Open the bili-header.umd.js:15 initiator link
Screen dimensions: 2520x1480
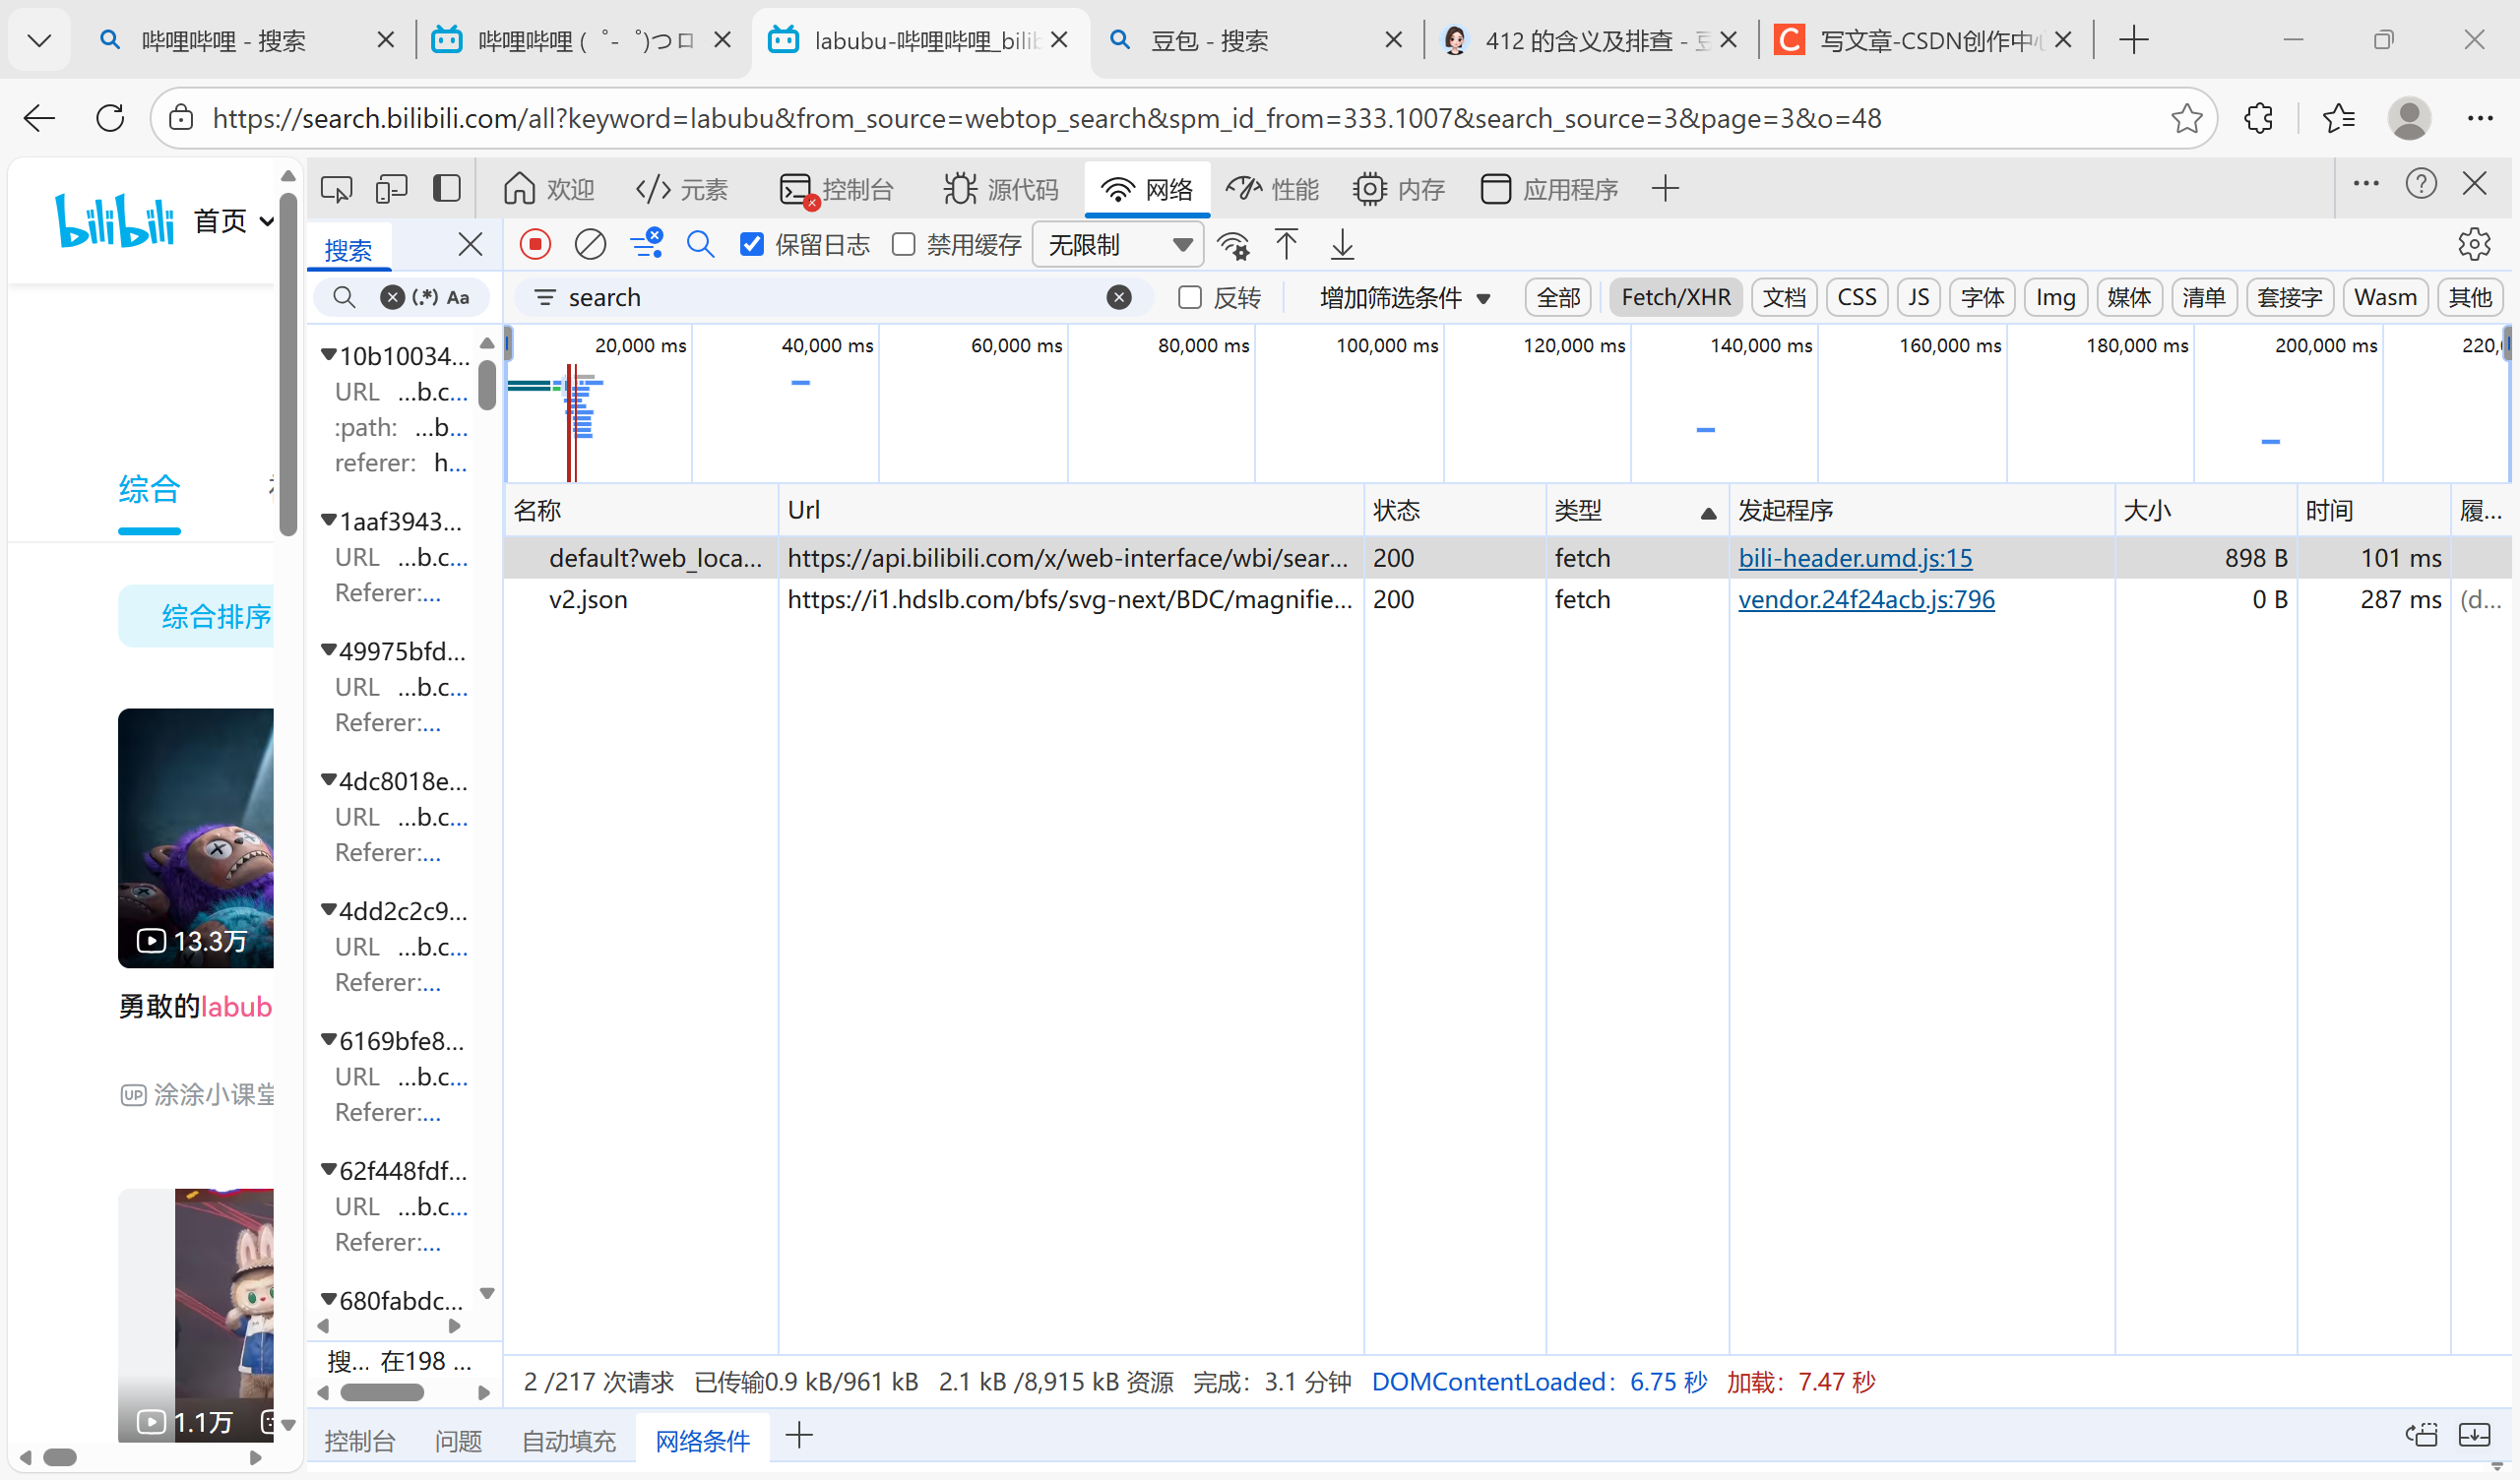click(x=1855, y=558)
